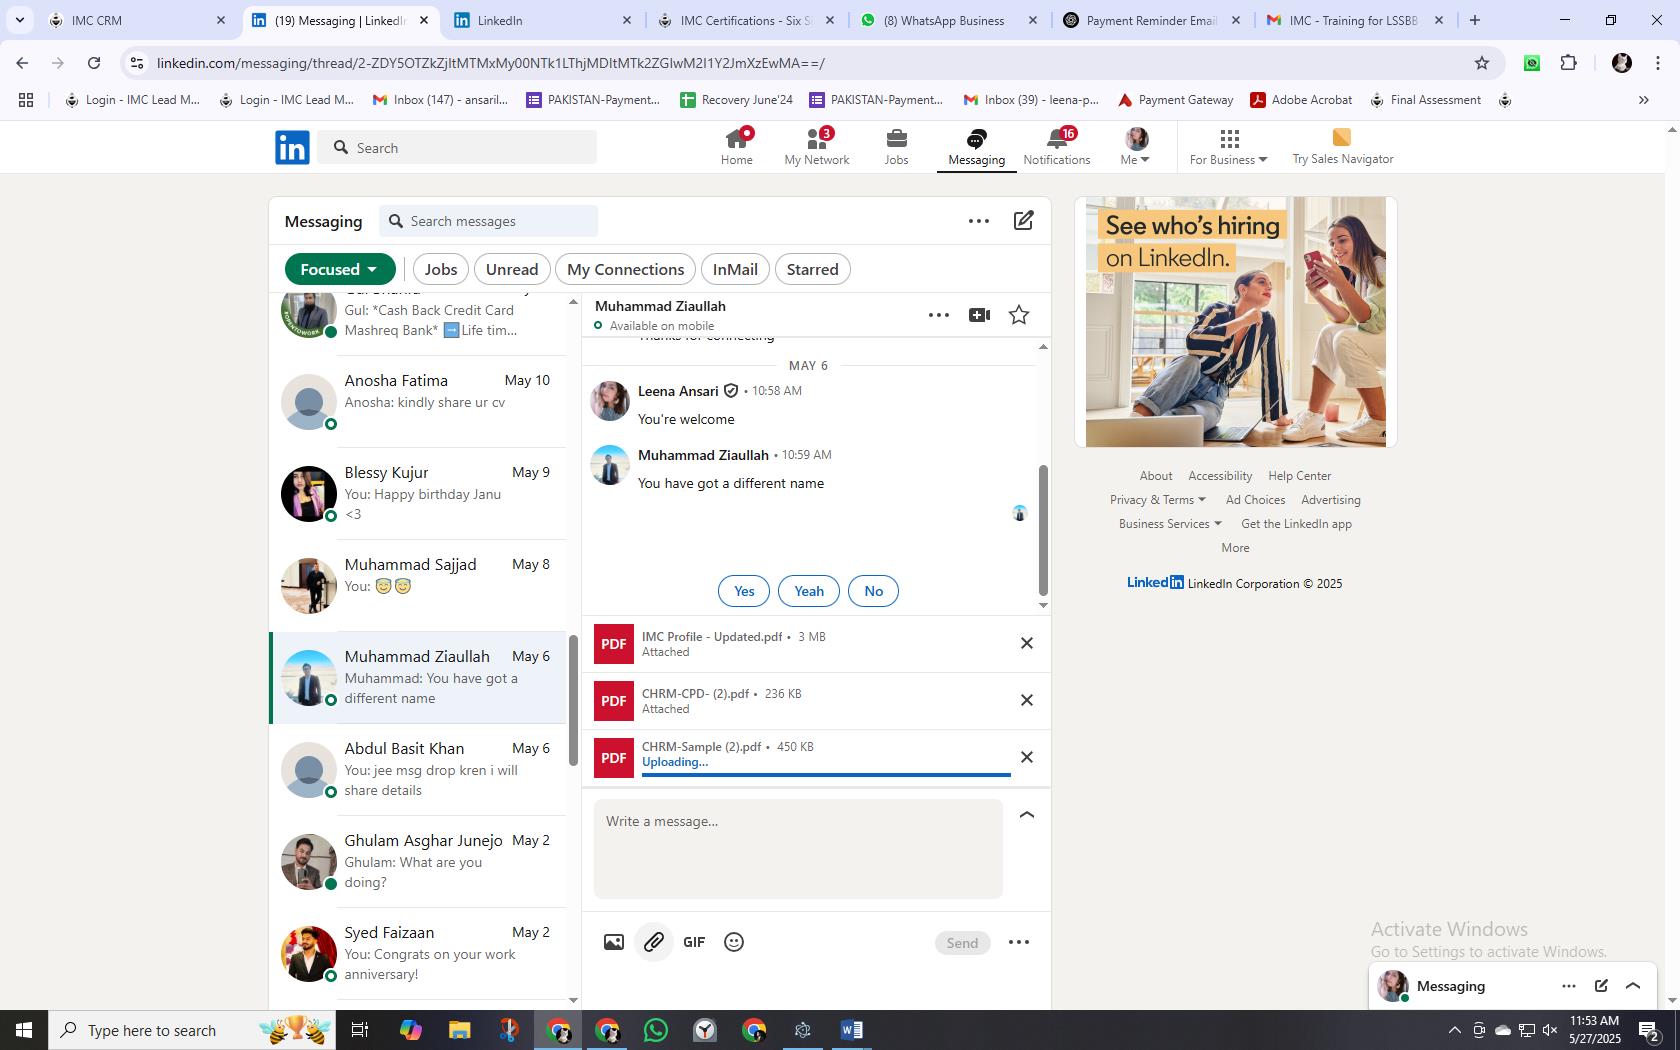Click the Send button
Image resolution: width=1680 pixels, height=1050 pixels.
pos(962,943)
